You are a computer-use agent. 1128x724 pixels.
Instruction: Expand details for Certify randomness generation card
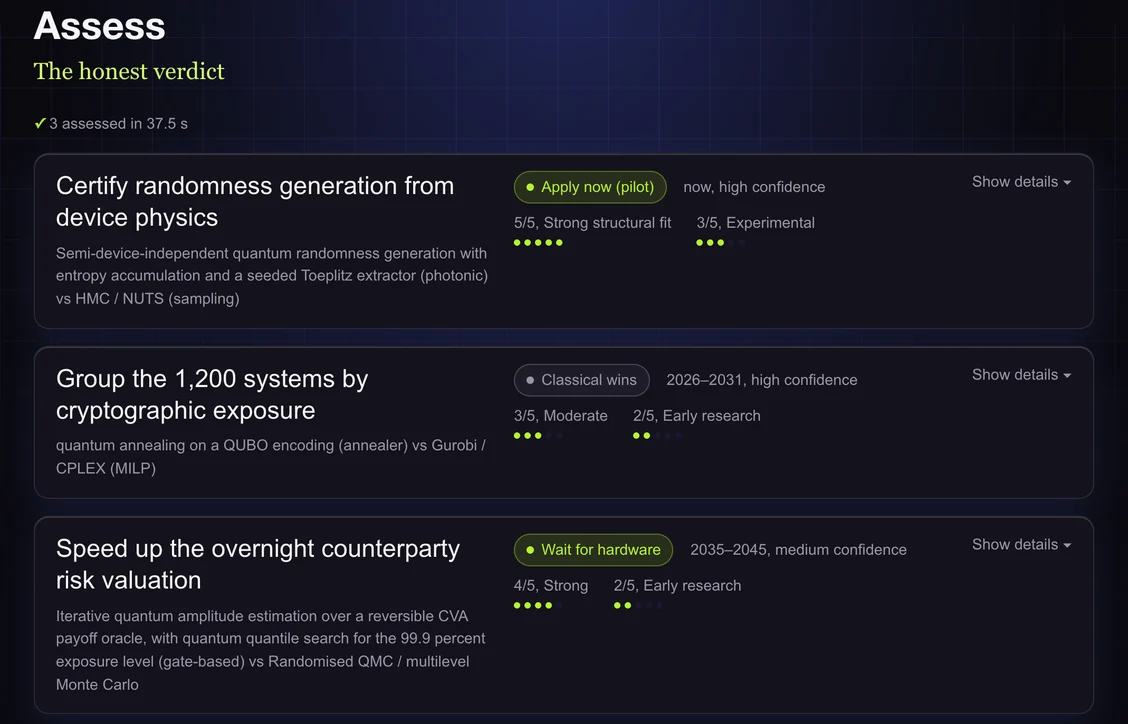pyautogui.click(x=1022, y=182)
